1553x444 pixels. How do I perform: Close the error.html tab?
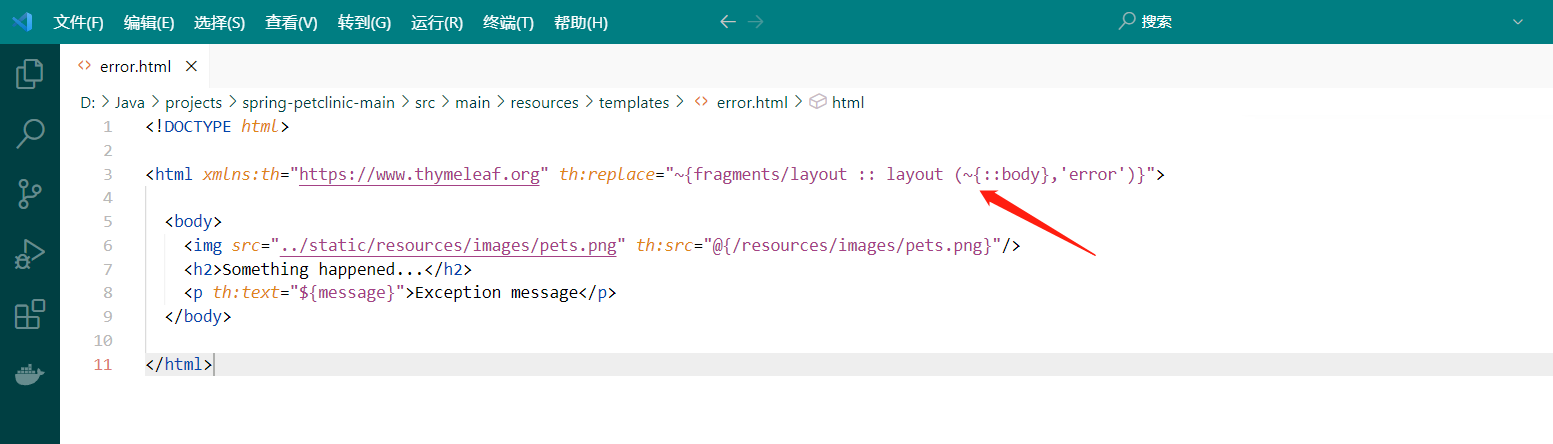[192, 67]
